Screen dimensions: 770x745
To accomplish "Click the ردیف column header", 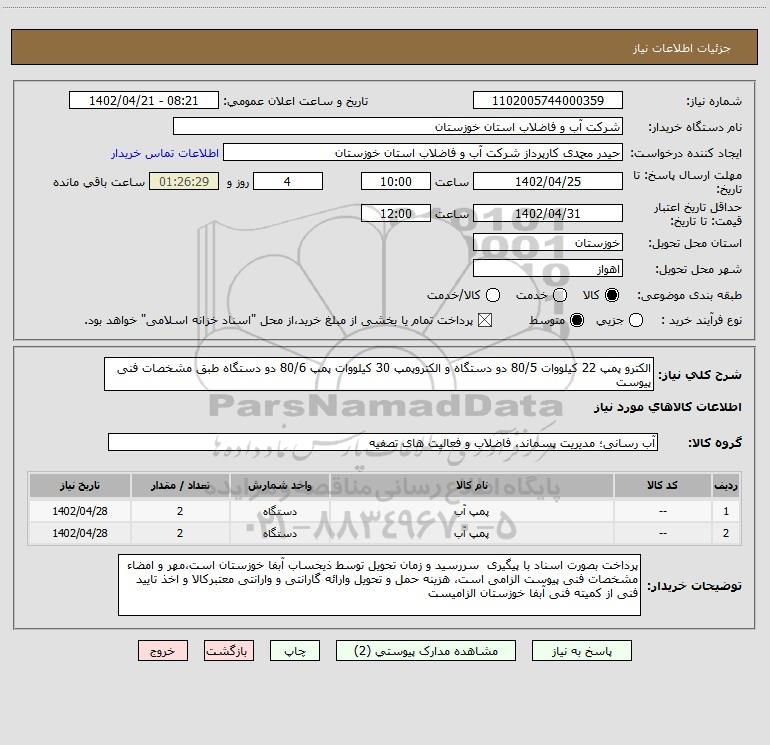I will [726, 485].
